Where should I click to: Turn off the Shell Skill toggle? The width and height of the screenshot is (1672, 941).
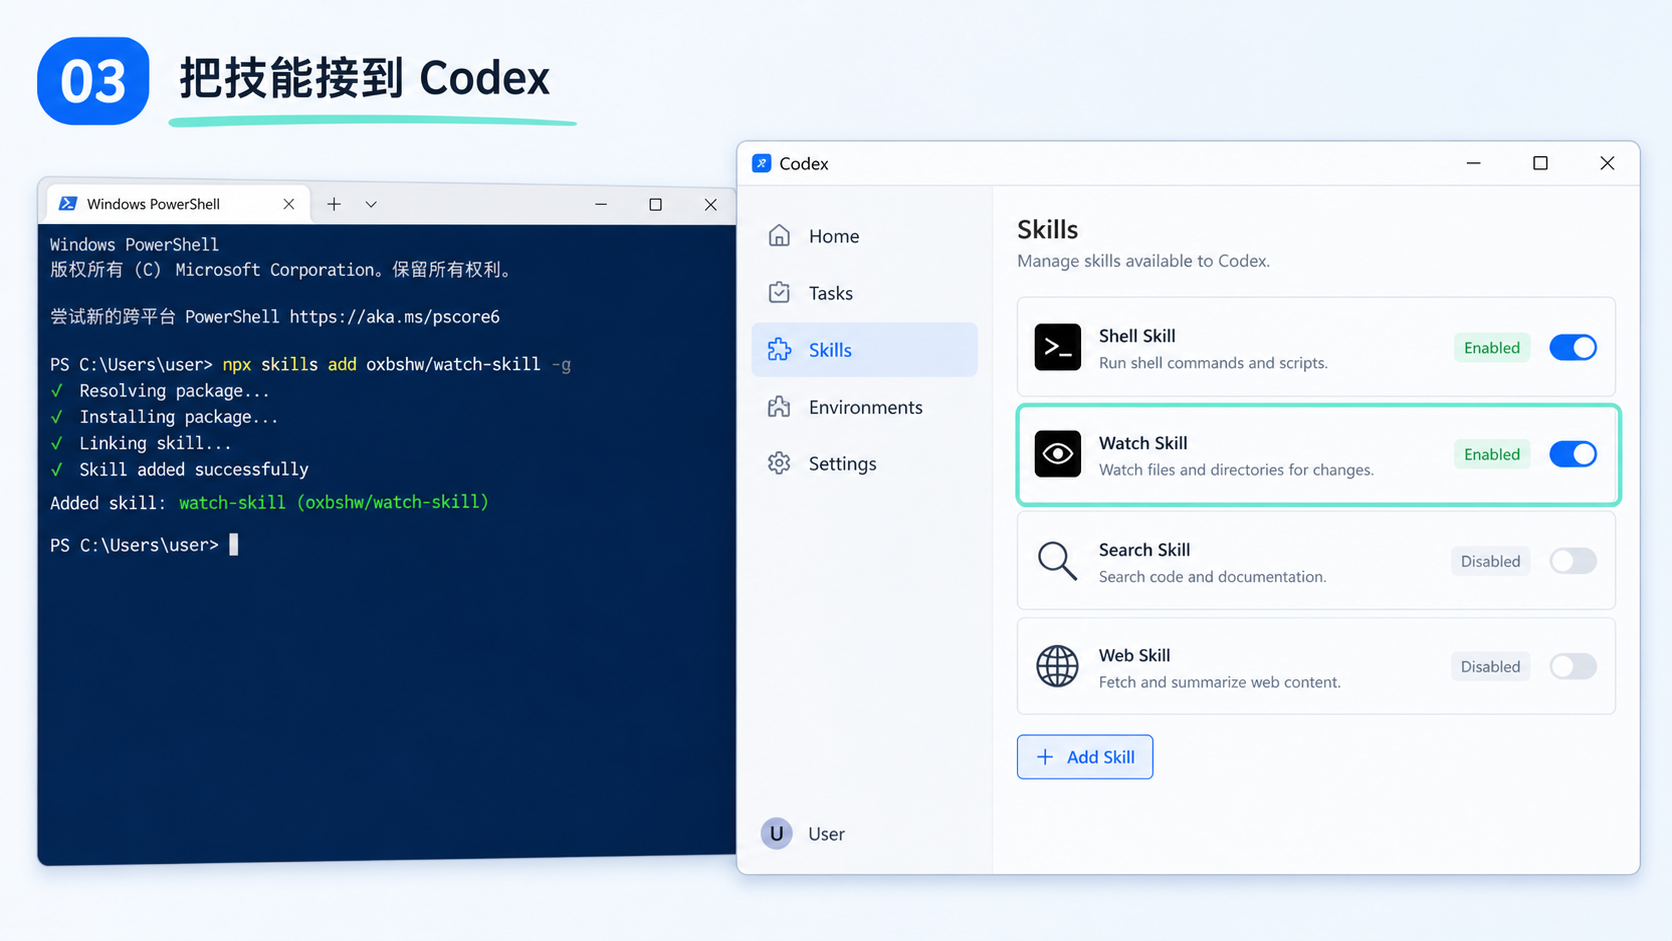point(1573,347)
